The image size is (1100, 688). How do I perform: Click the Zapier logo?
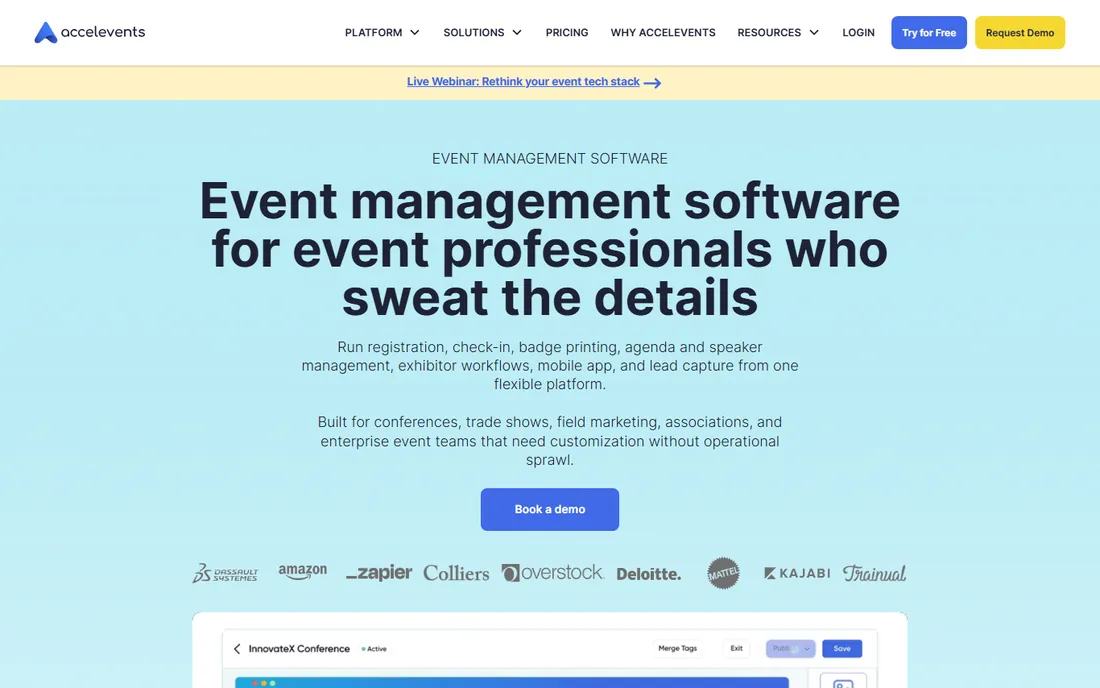(379, 573)
